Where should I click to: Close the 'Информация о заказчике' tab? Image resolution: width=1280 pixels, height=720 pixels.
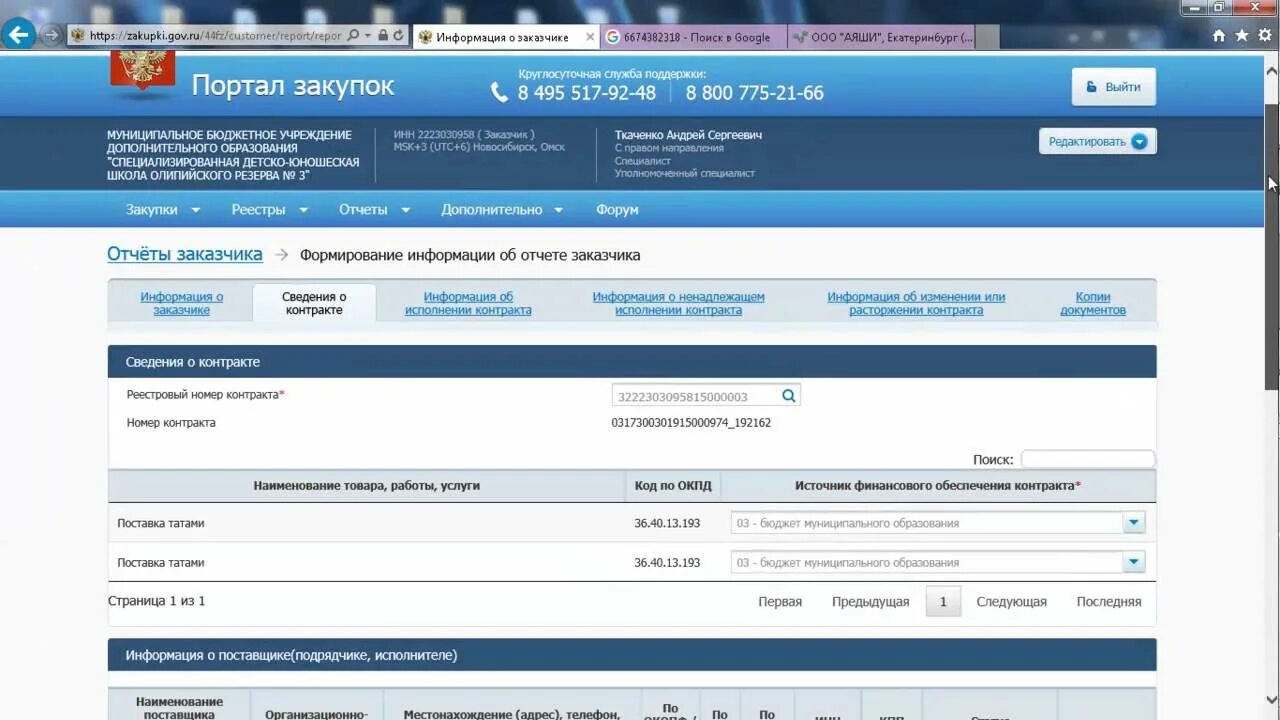589,37
